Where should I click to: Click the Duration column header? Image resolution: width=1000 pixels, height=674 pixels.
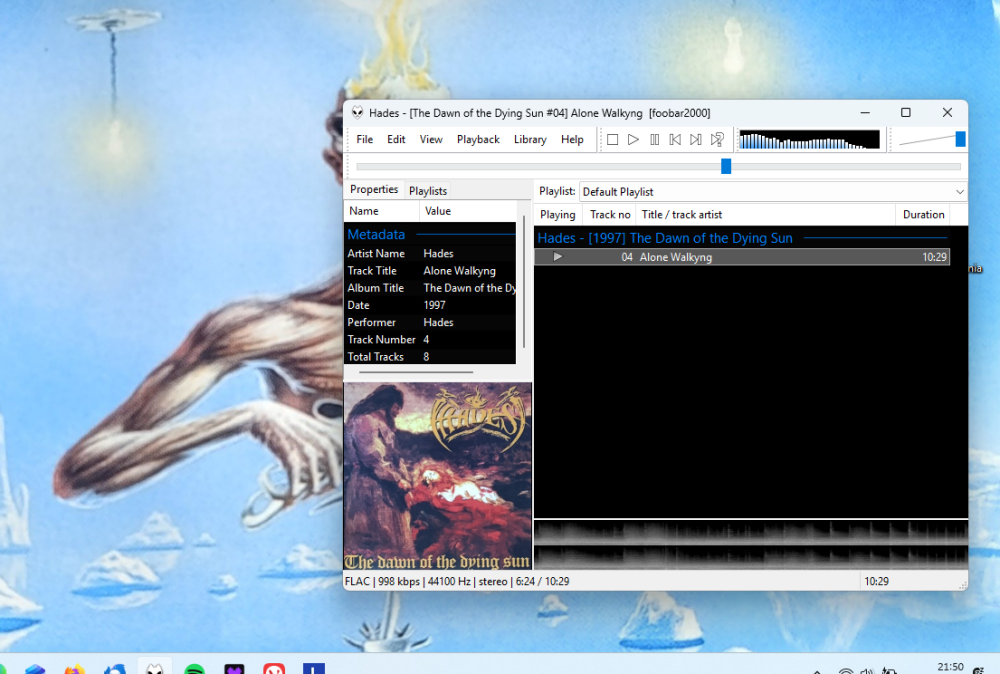click(x=923, y=215)
